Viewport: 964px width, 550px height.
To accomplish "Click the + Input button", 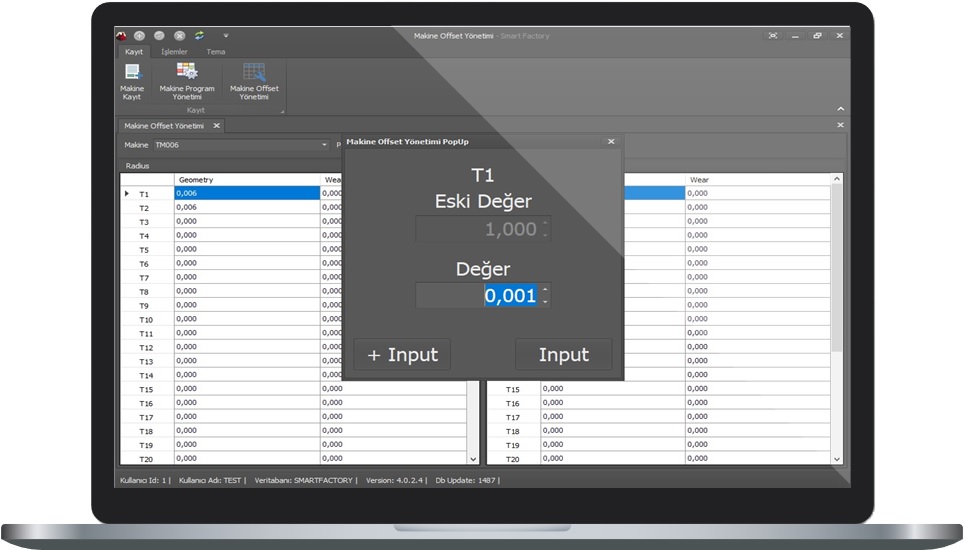I will [402, 355].
